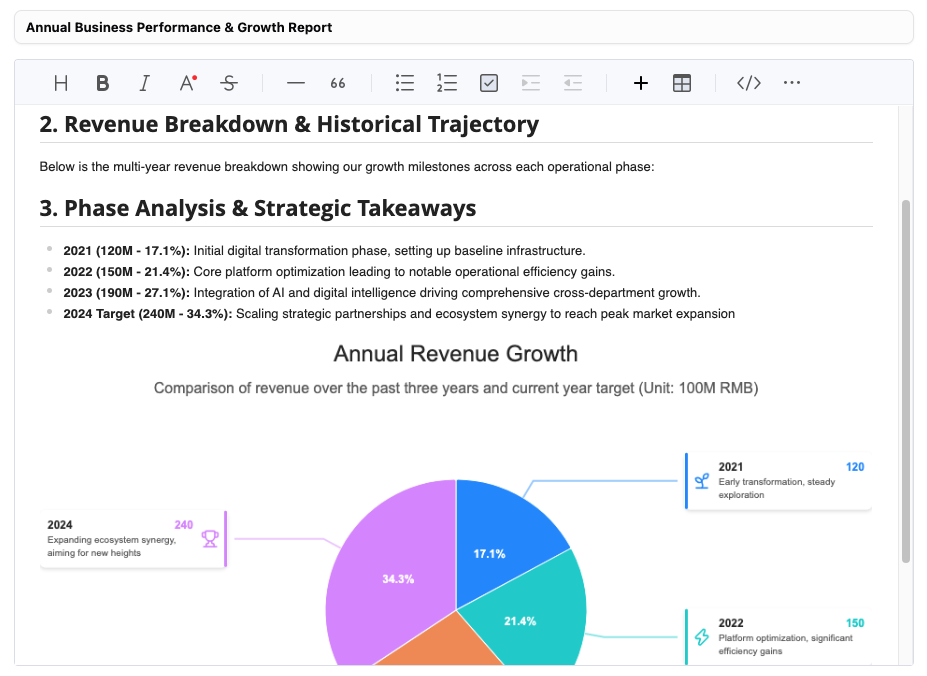
Task: Insert a task checklist
Action: (x=488, y=83)
